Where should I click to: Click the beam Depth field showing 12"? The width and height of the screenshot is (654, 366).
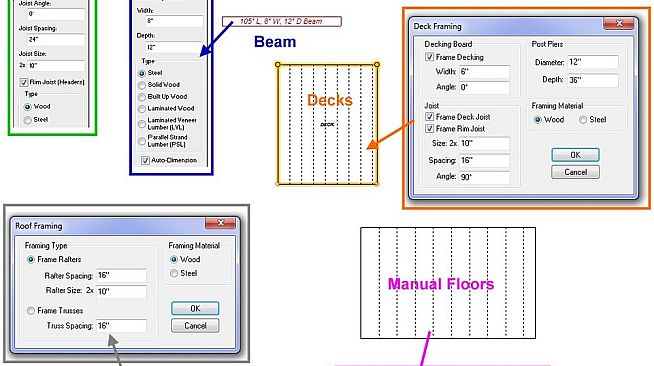(x=174, y=47)
